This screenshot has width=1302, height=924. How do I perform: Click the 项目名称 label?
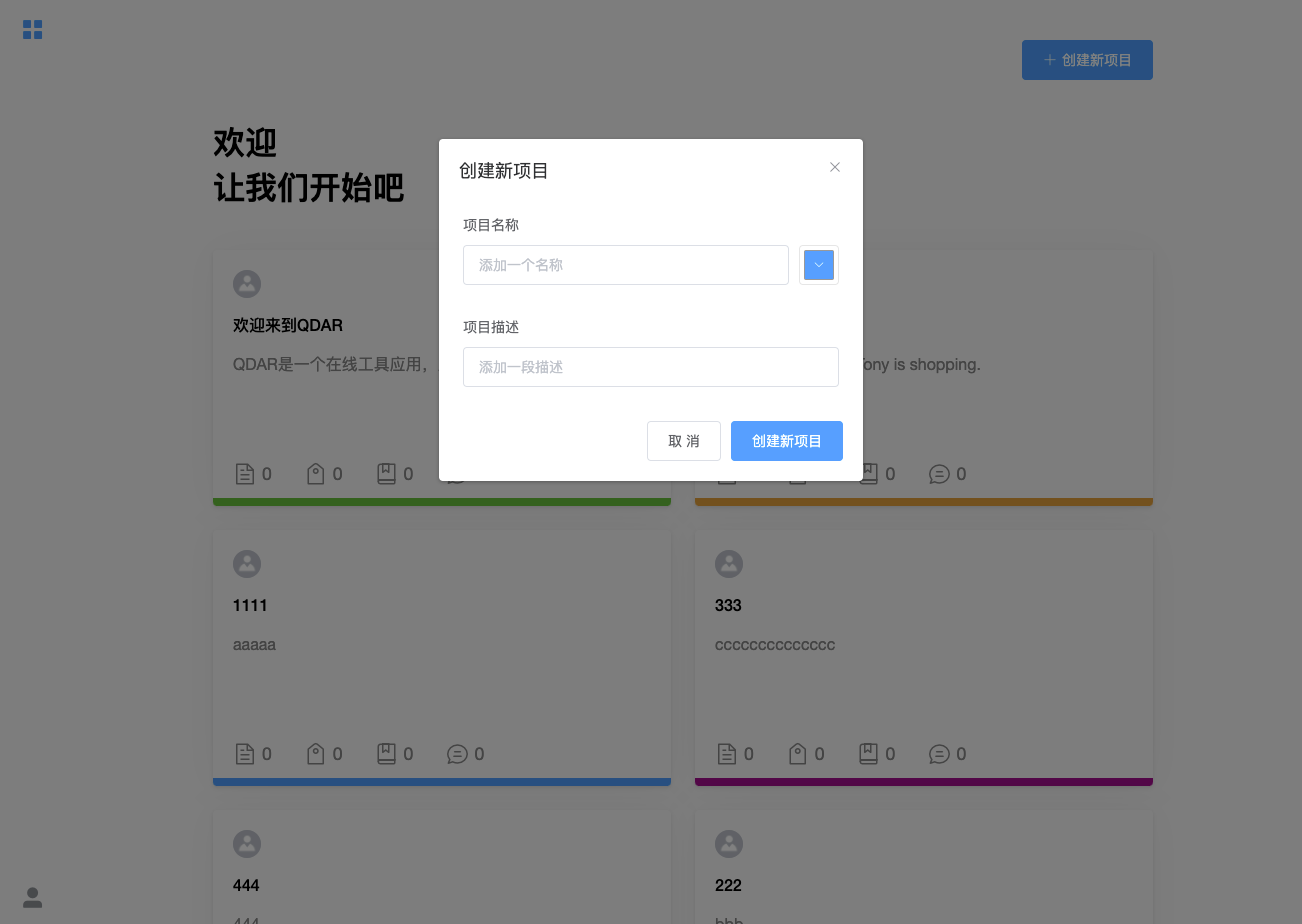tap(491, 225)
